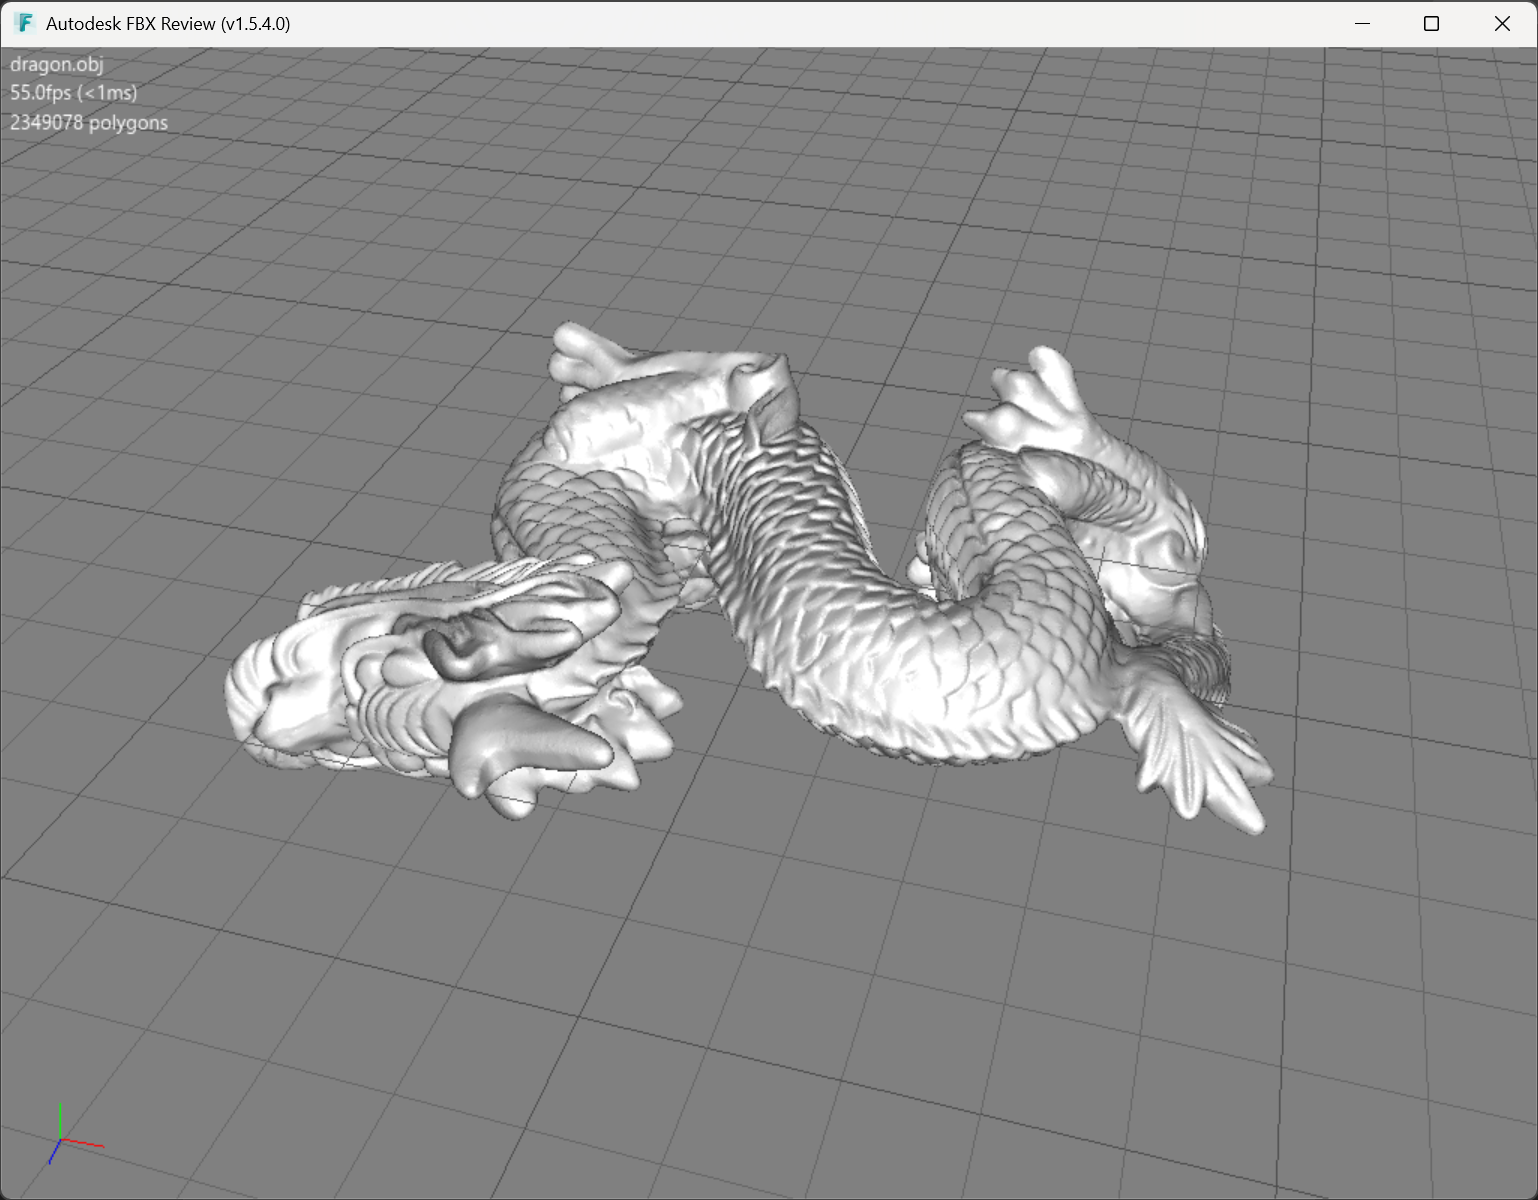1538x1200 pixels.
Task: Minimize the FBX Review window
Action: coord(1362,23)
